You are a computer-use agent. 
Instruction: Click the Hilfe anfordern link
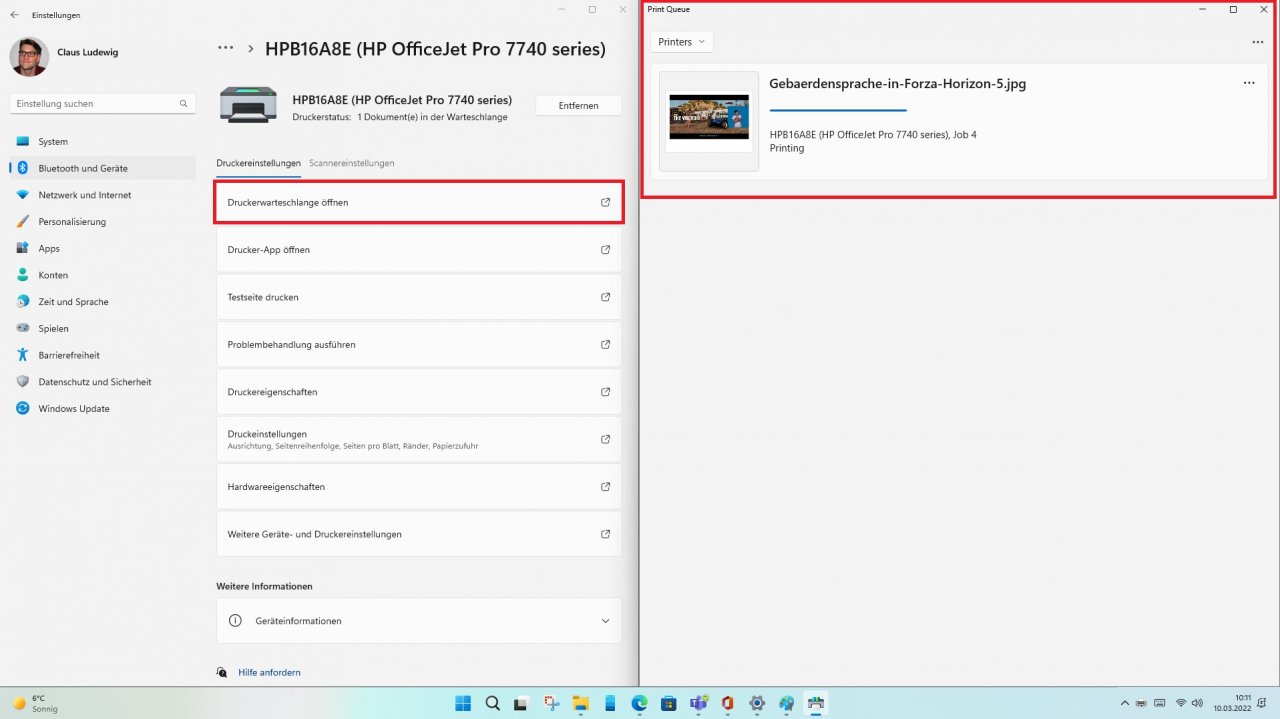269,672
